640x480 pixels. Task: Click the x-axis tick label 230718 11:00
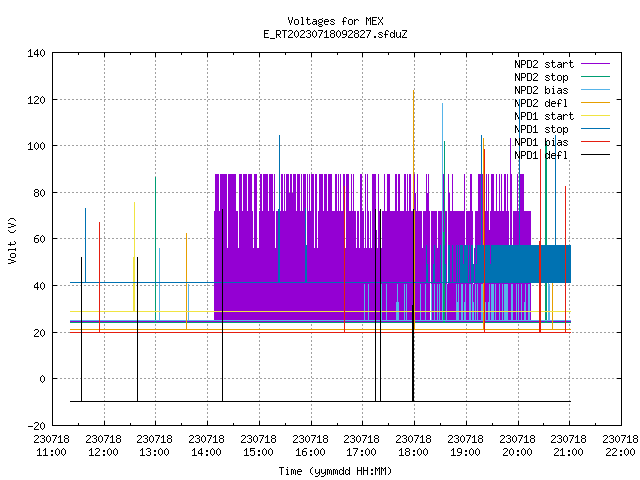[51, 446]
